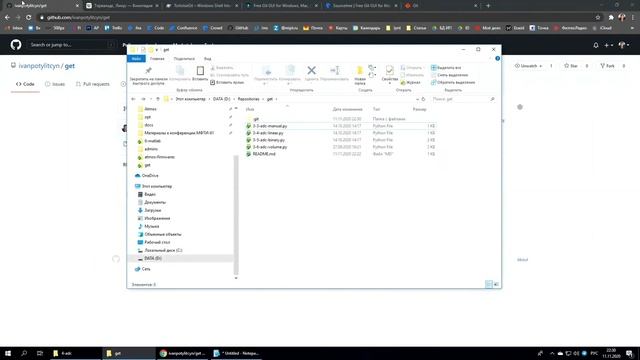Click Repositories in Explorer breadcrumb
This screenshot has width=640, height=360.
point(249,99)
